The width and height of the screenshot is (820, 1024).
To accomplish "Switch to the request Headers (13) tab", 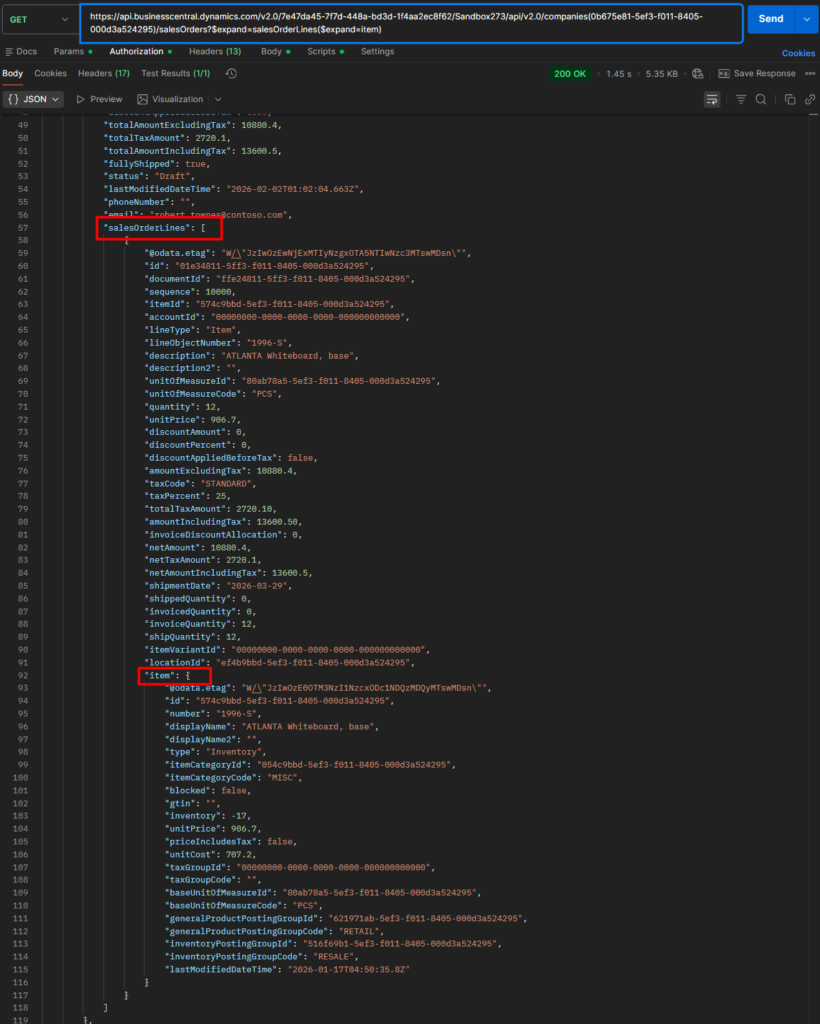I will [214, 51].
